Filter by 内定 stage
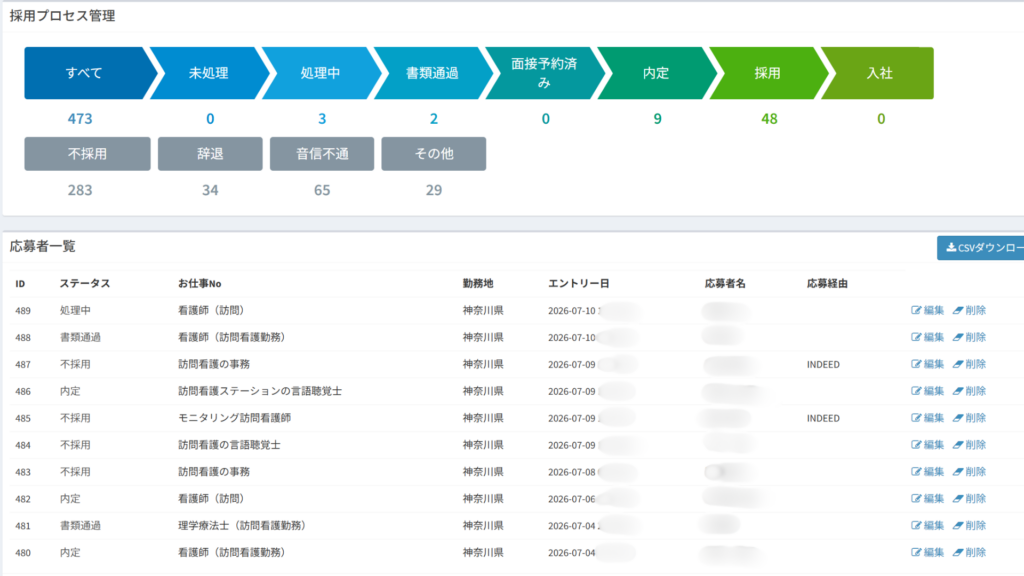This screenshot has height=576, width=1024. [656, 73]
